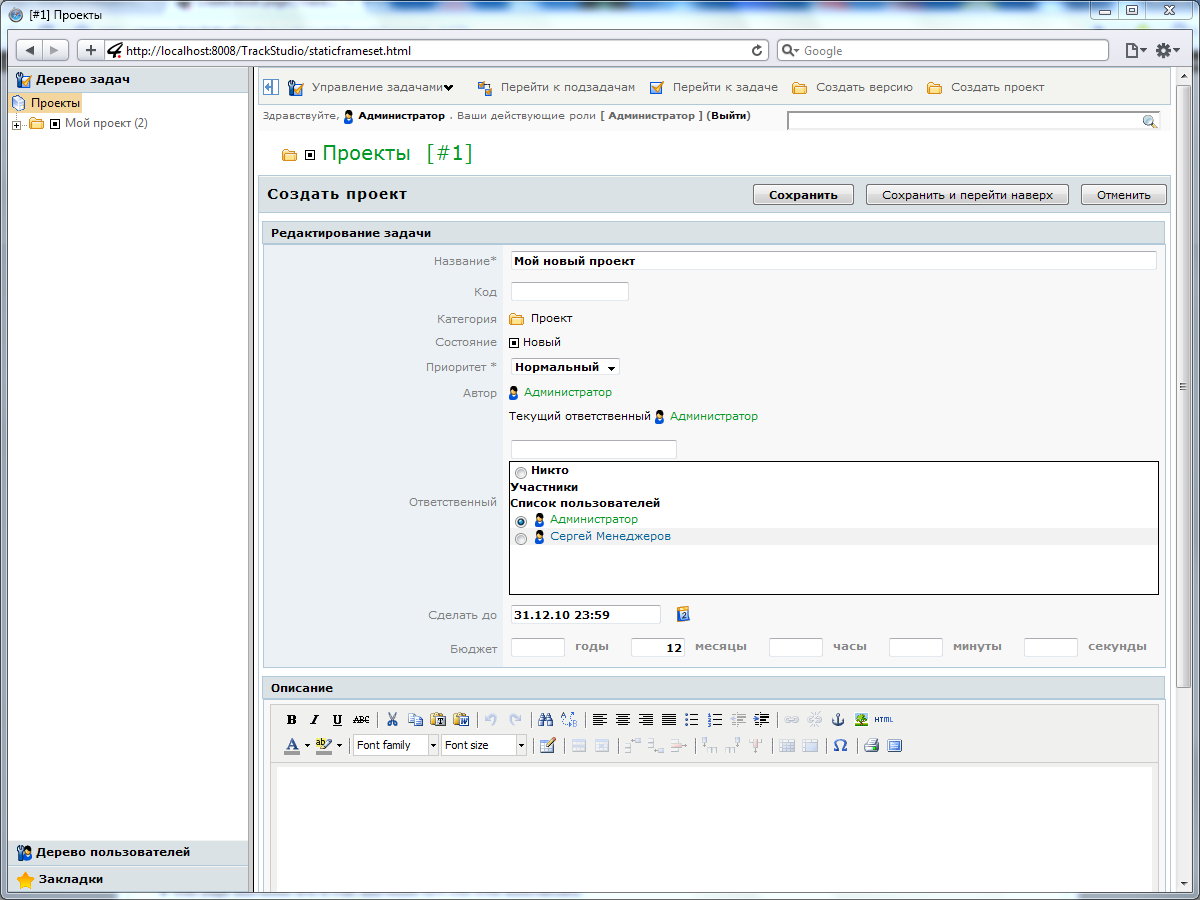The height and width of the screenshot is (900, 1200).
Task: Click 'Создать версию' in top menu
Action: (863, 87)
